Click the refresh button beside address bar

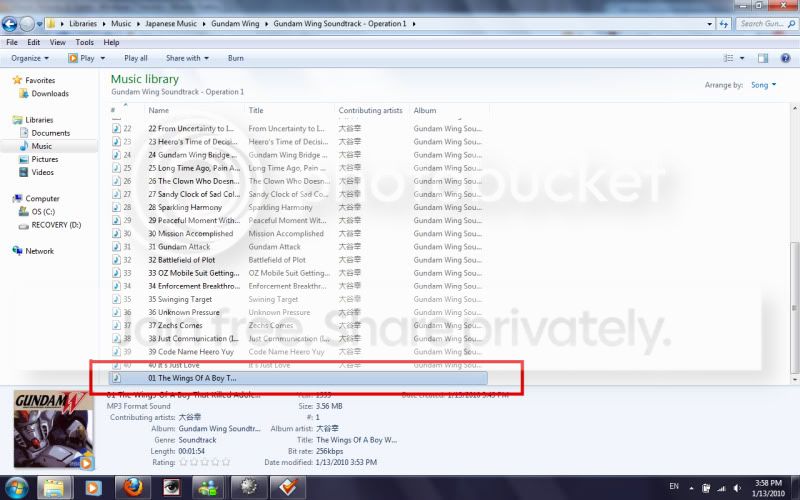coord(723,23)
